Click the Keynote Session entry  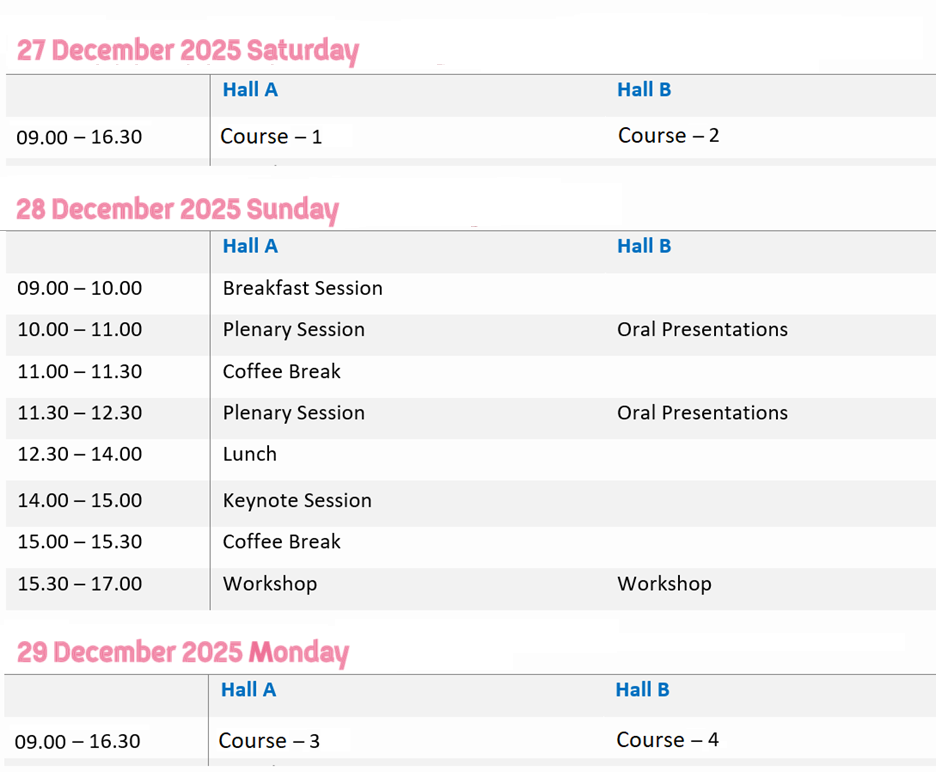click(x=297, y=501)
